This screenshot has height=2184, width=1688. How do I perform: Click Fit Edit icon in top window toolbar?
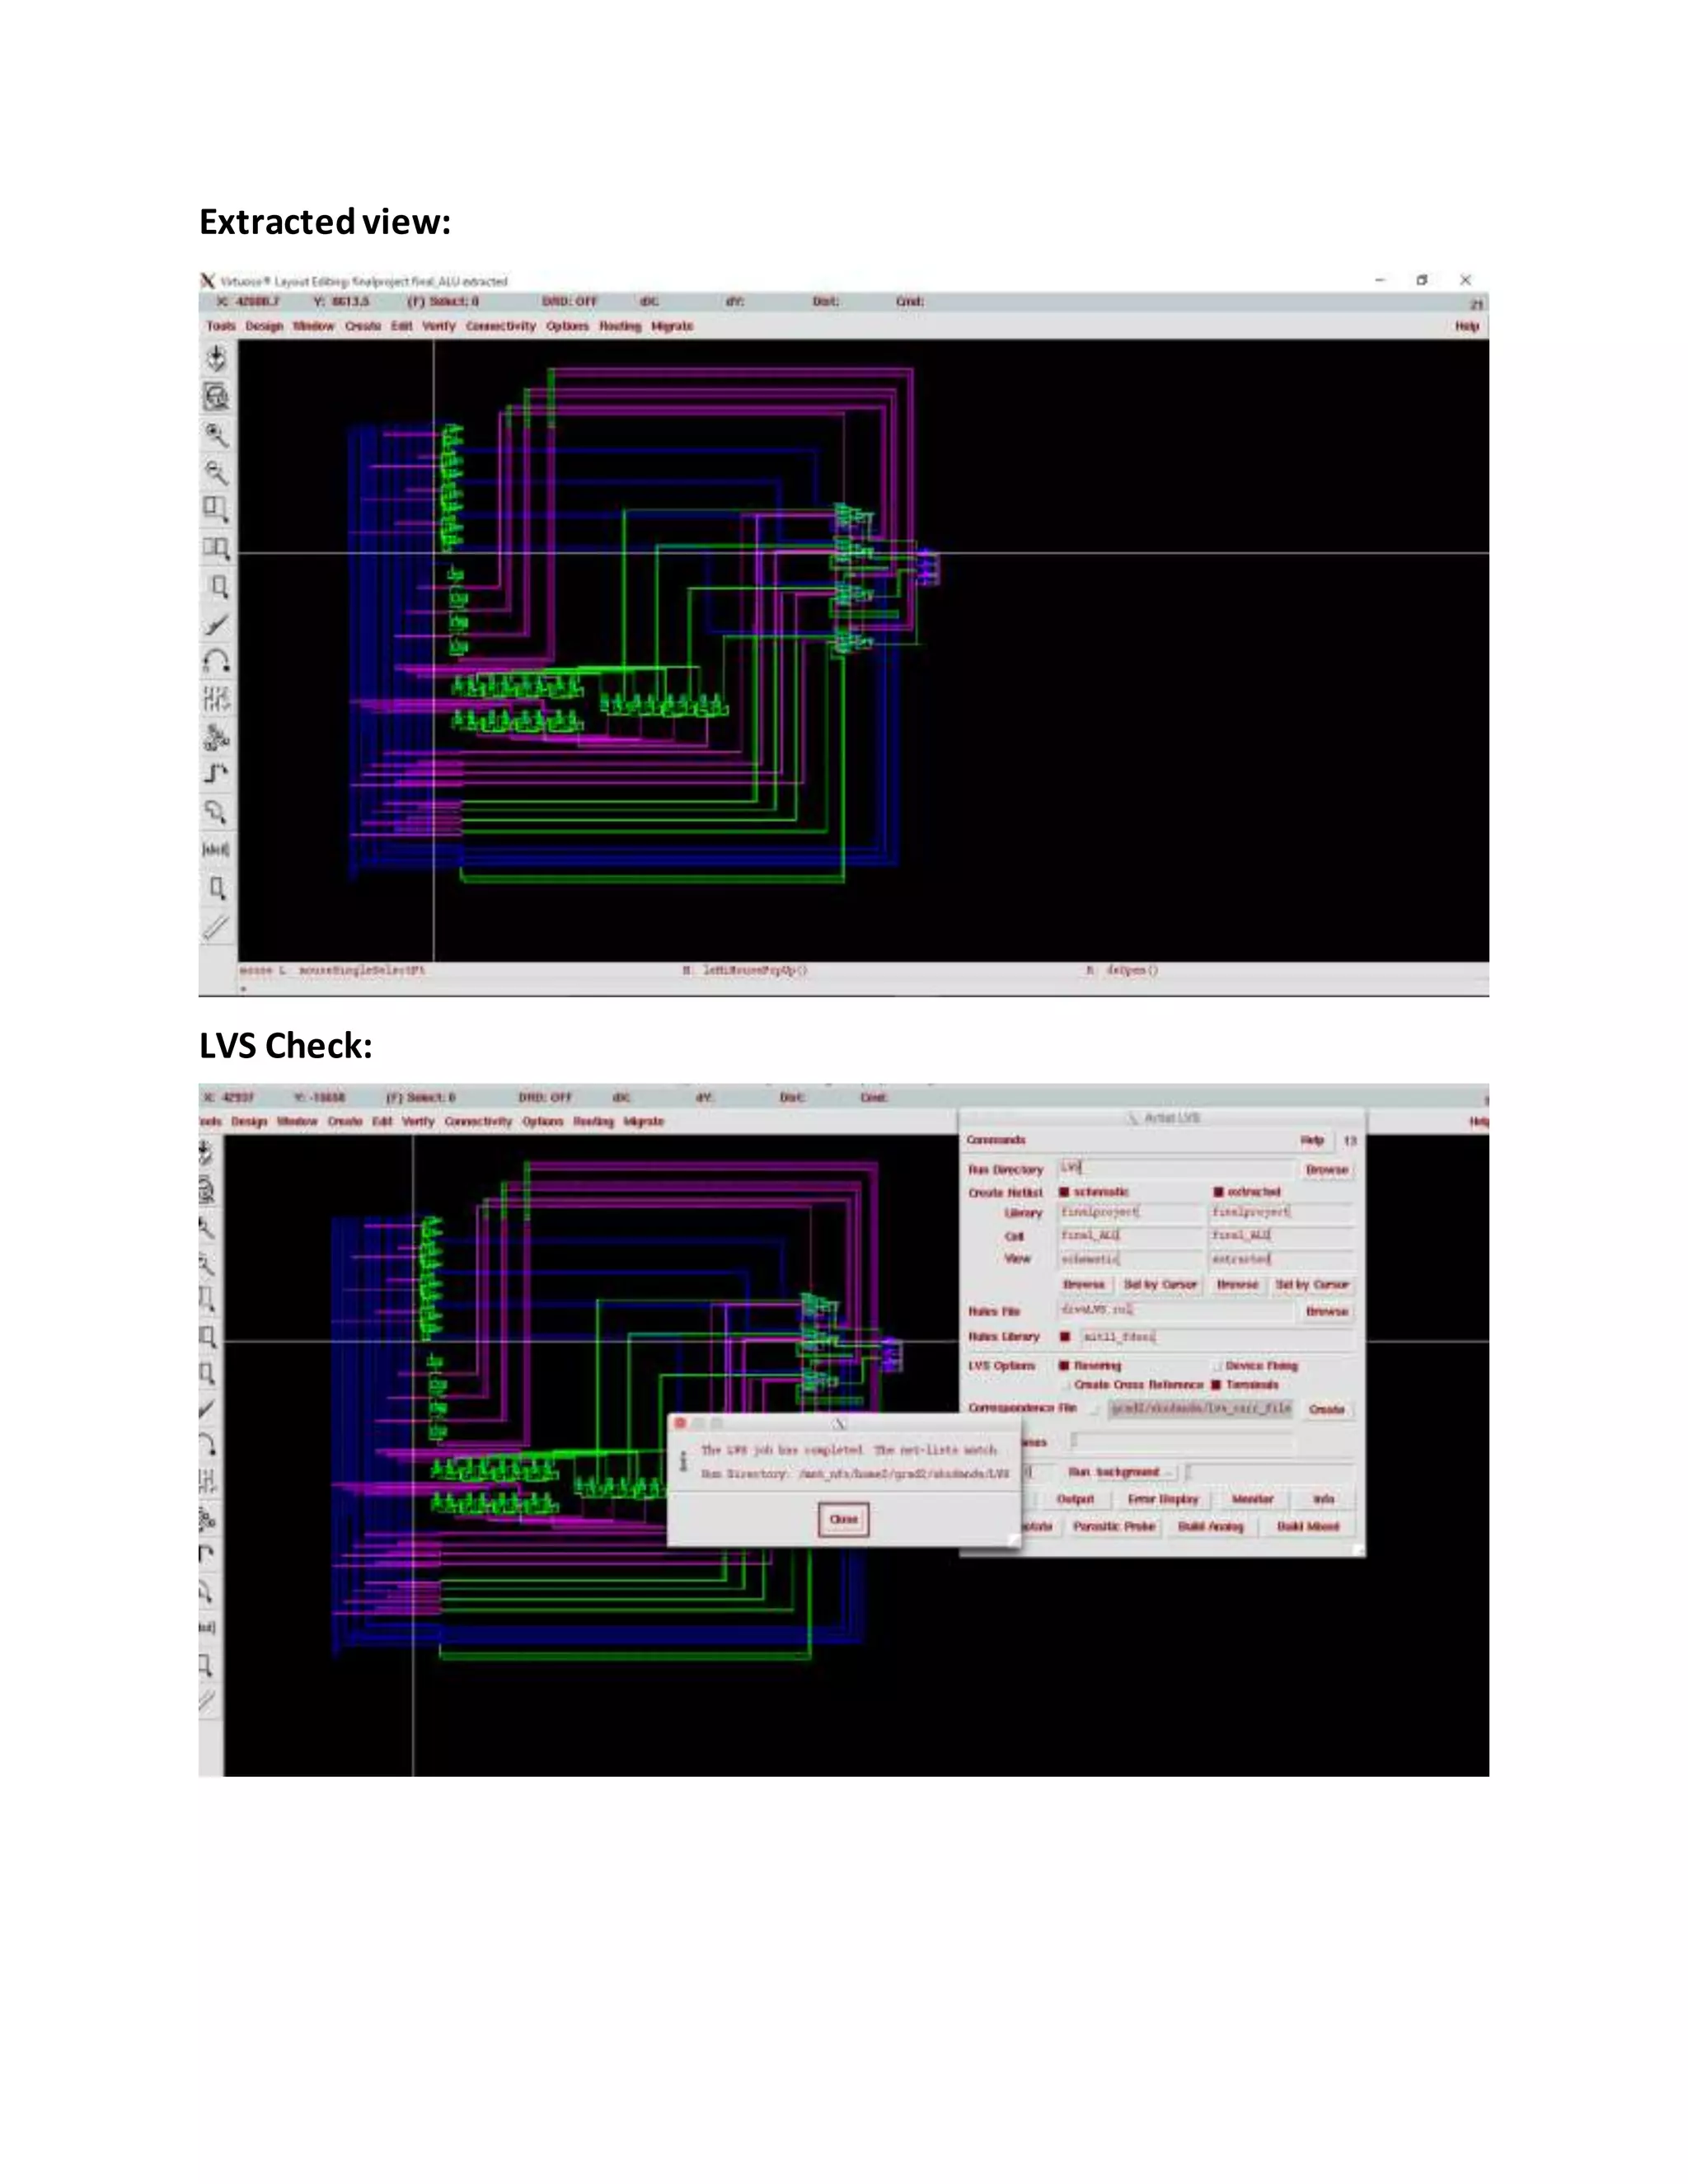click(x=216, y=397)
